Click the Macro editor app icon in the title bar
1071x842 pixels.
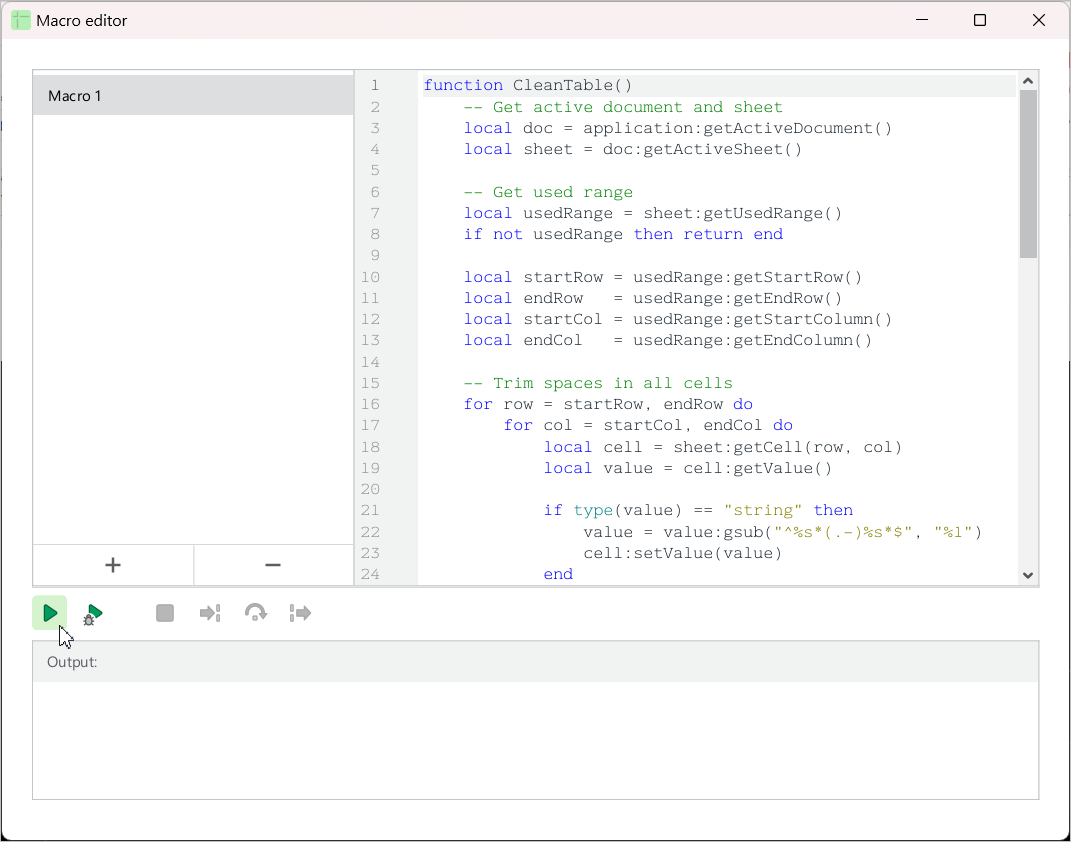pyautogui.click(x=20, y=20)
